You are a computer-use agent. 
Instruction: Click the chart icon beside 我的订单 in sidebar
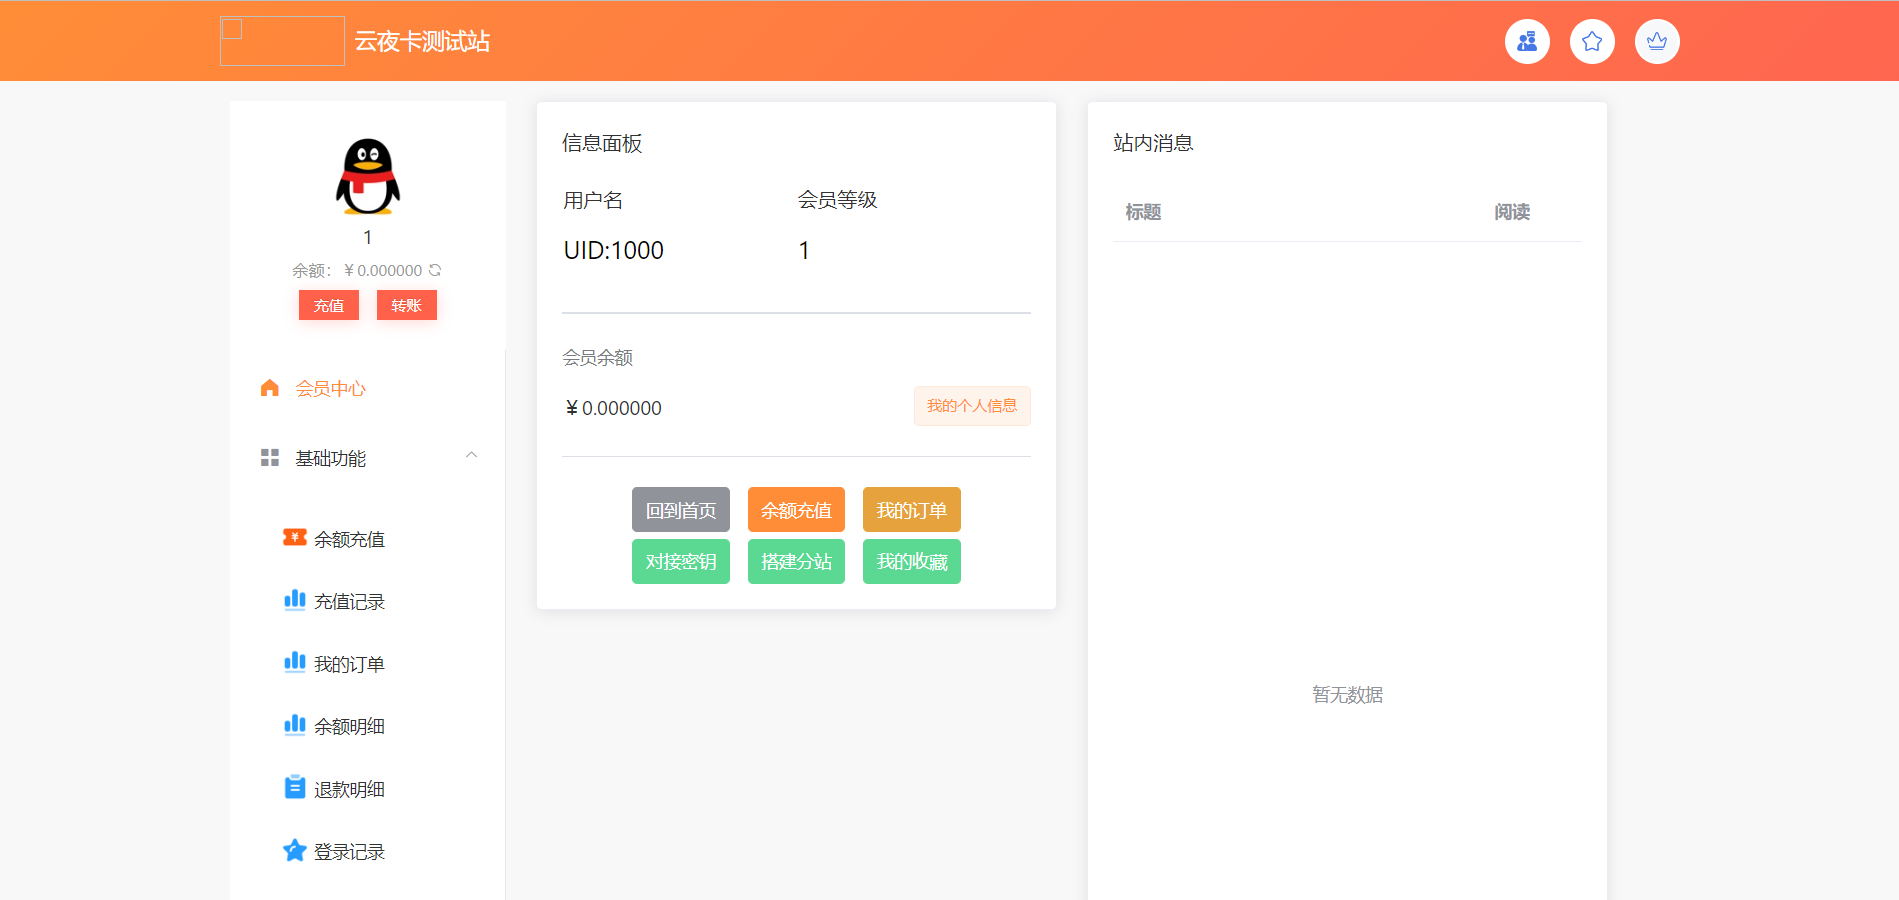pyautogui.click(x=295, y=662)
